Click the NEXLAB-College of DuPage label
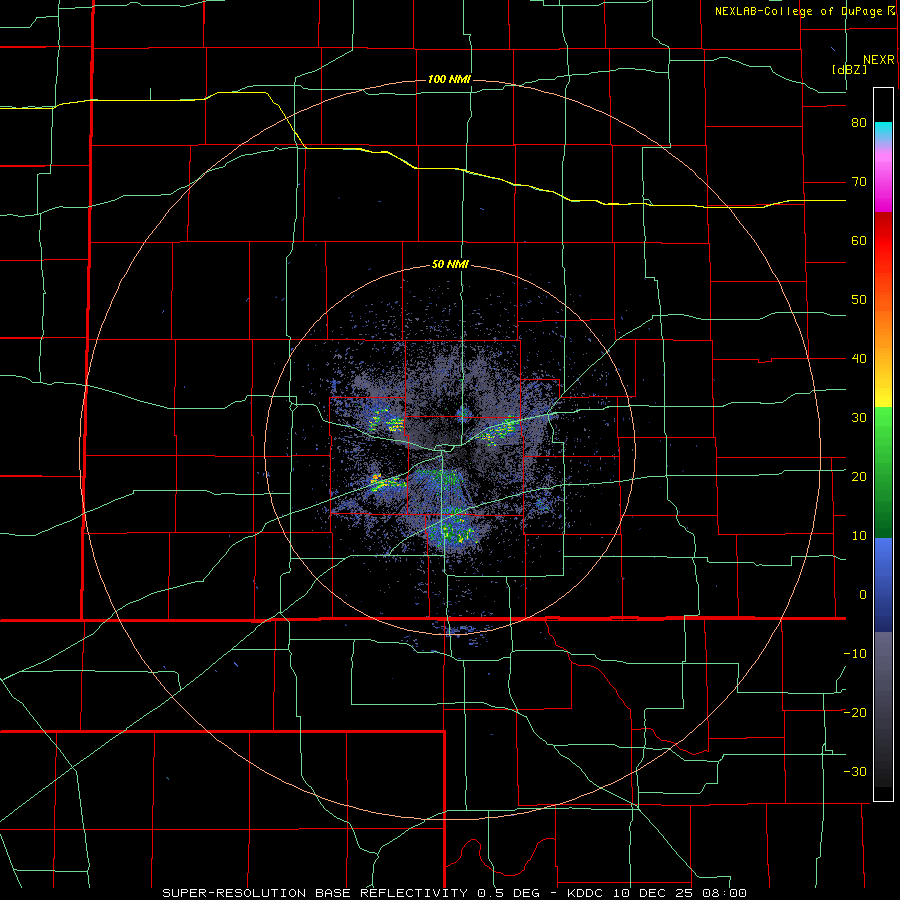Screen dimensions: 900x900 pyautogui.click(x=800, y=11)
